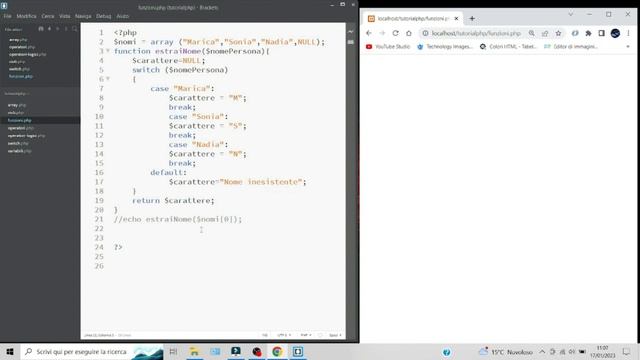Click the return $carattere line
The width and height of the screenshot is (640, 360).
173,200
